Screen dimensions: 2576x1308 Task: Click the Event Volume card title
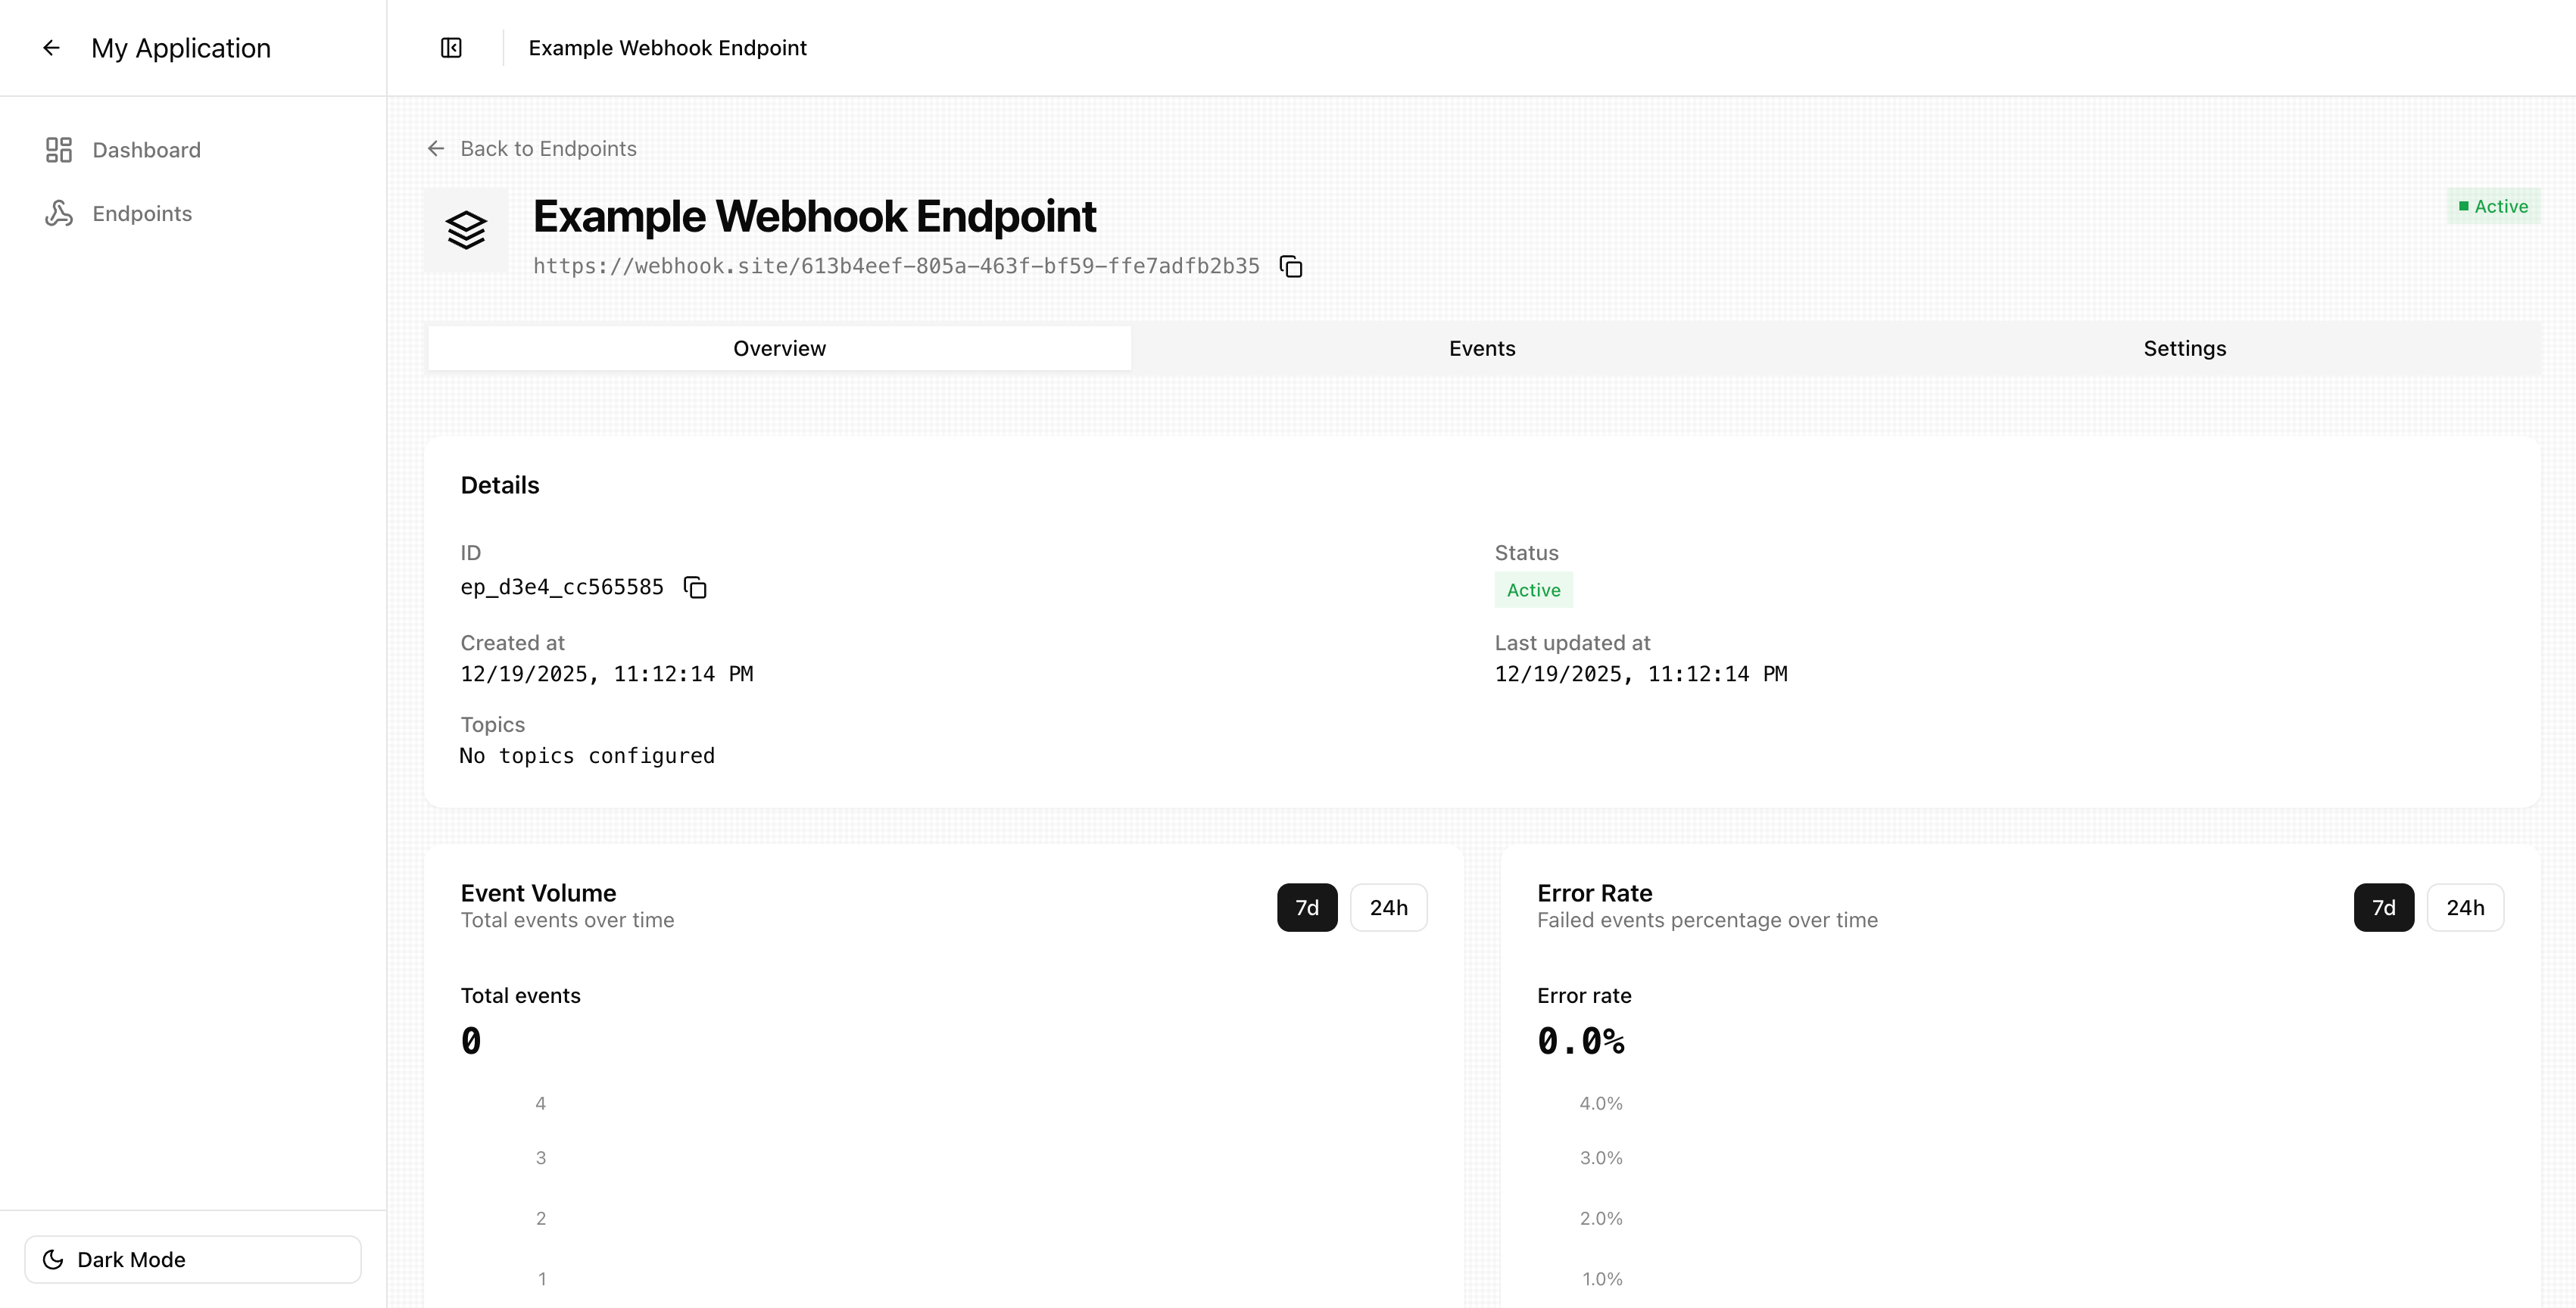point(538,893)
